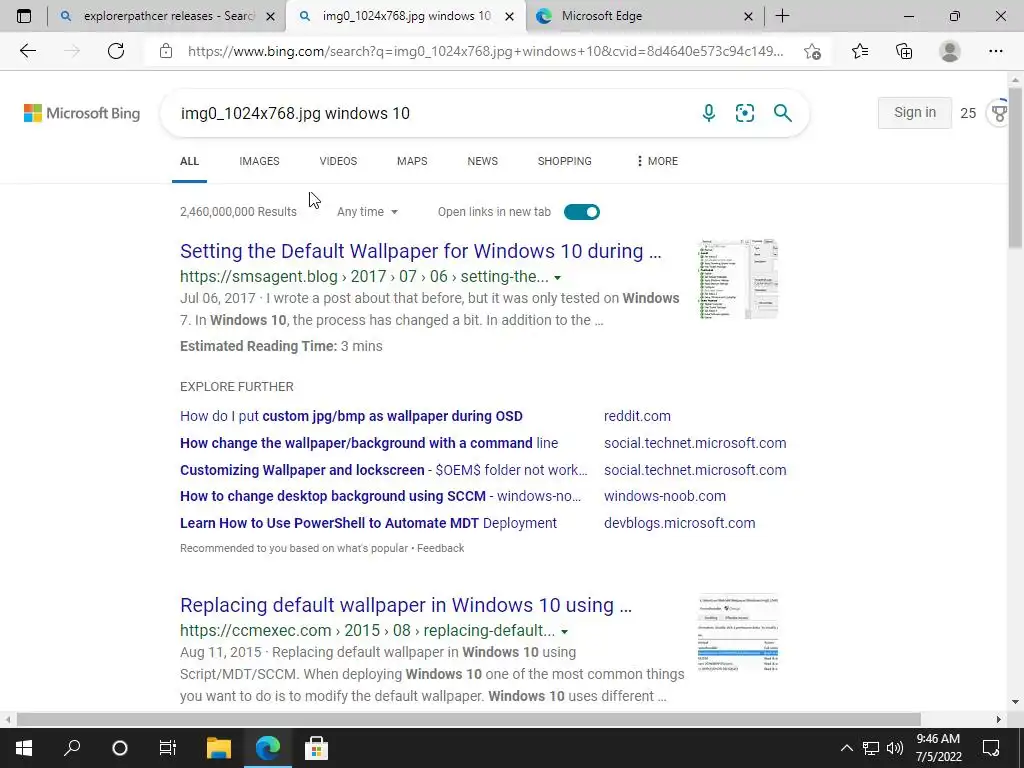Open Microsoft Rewards trophy icon
This screenshot has height=768, width=1024.
click(999, 113)
